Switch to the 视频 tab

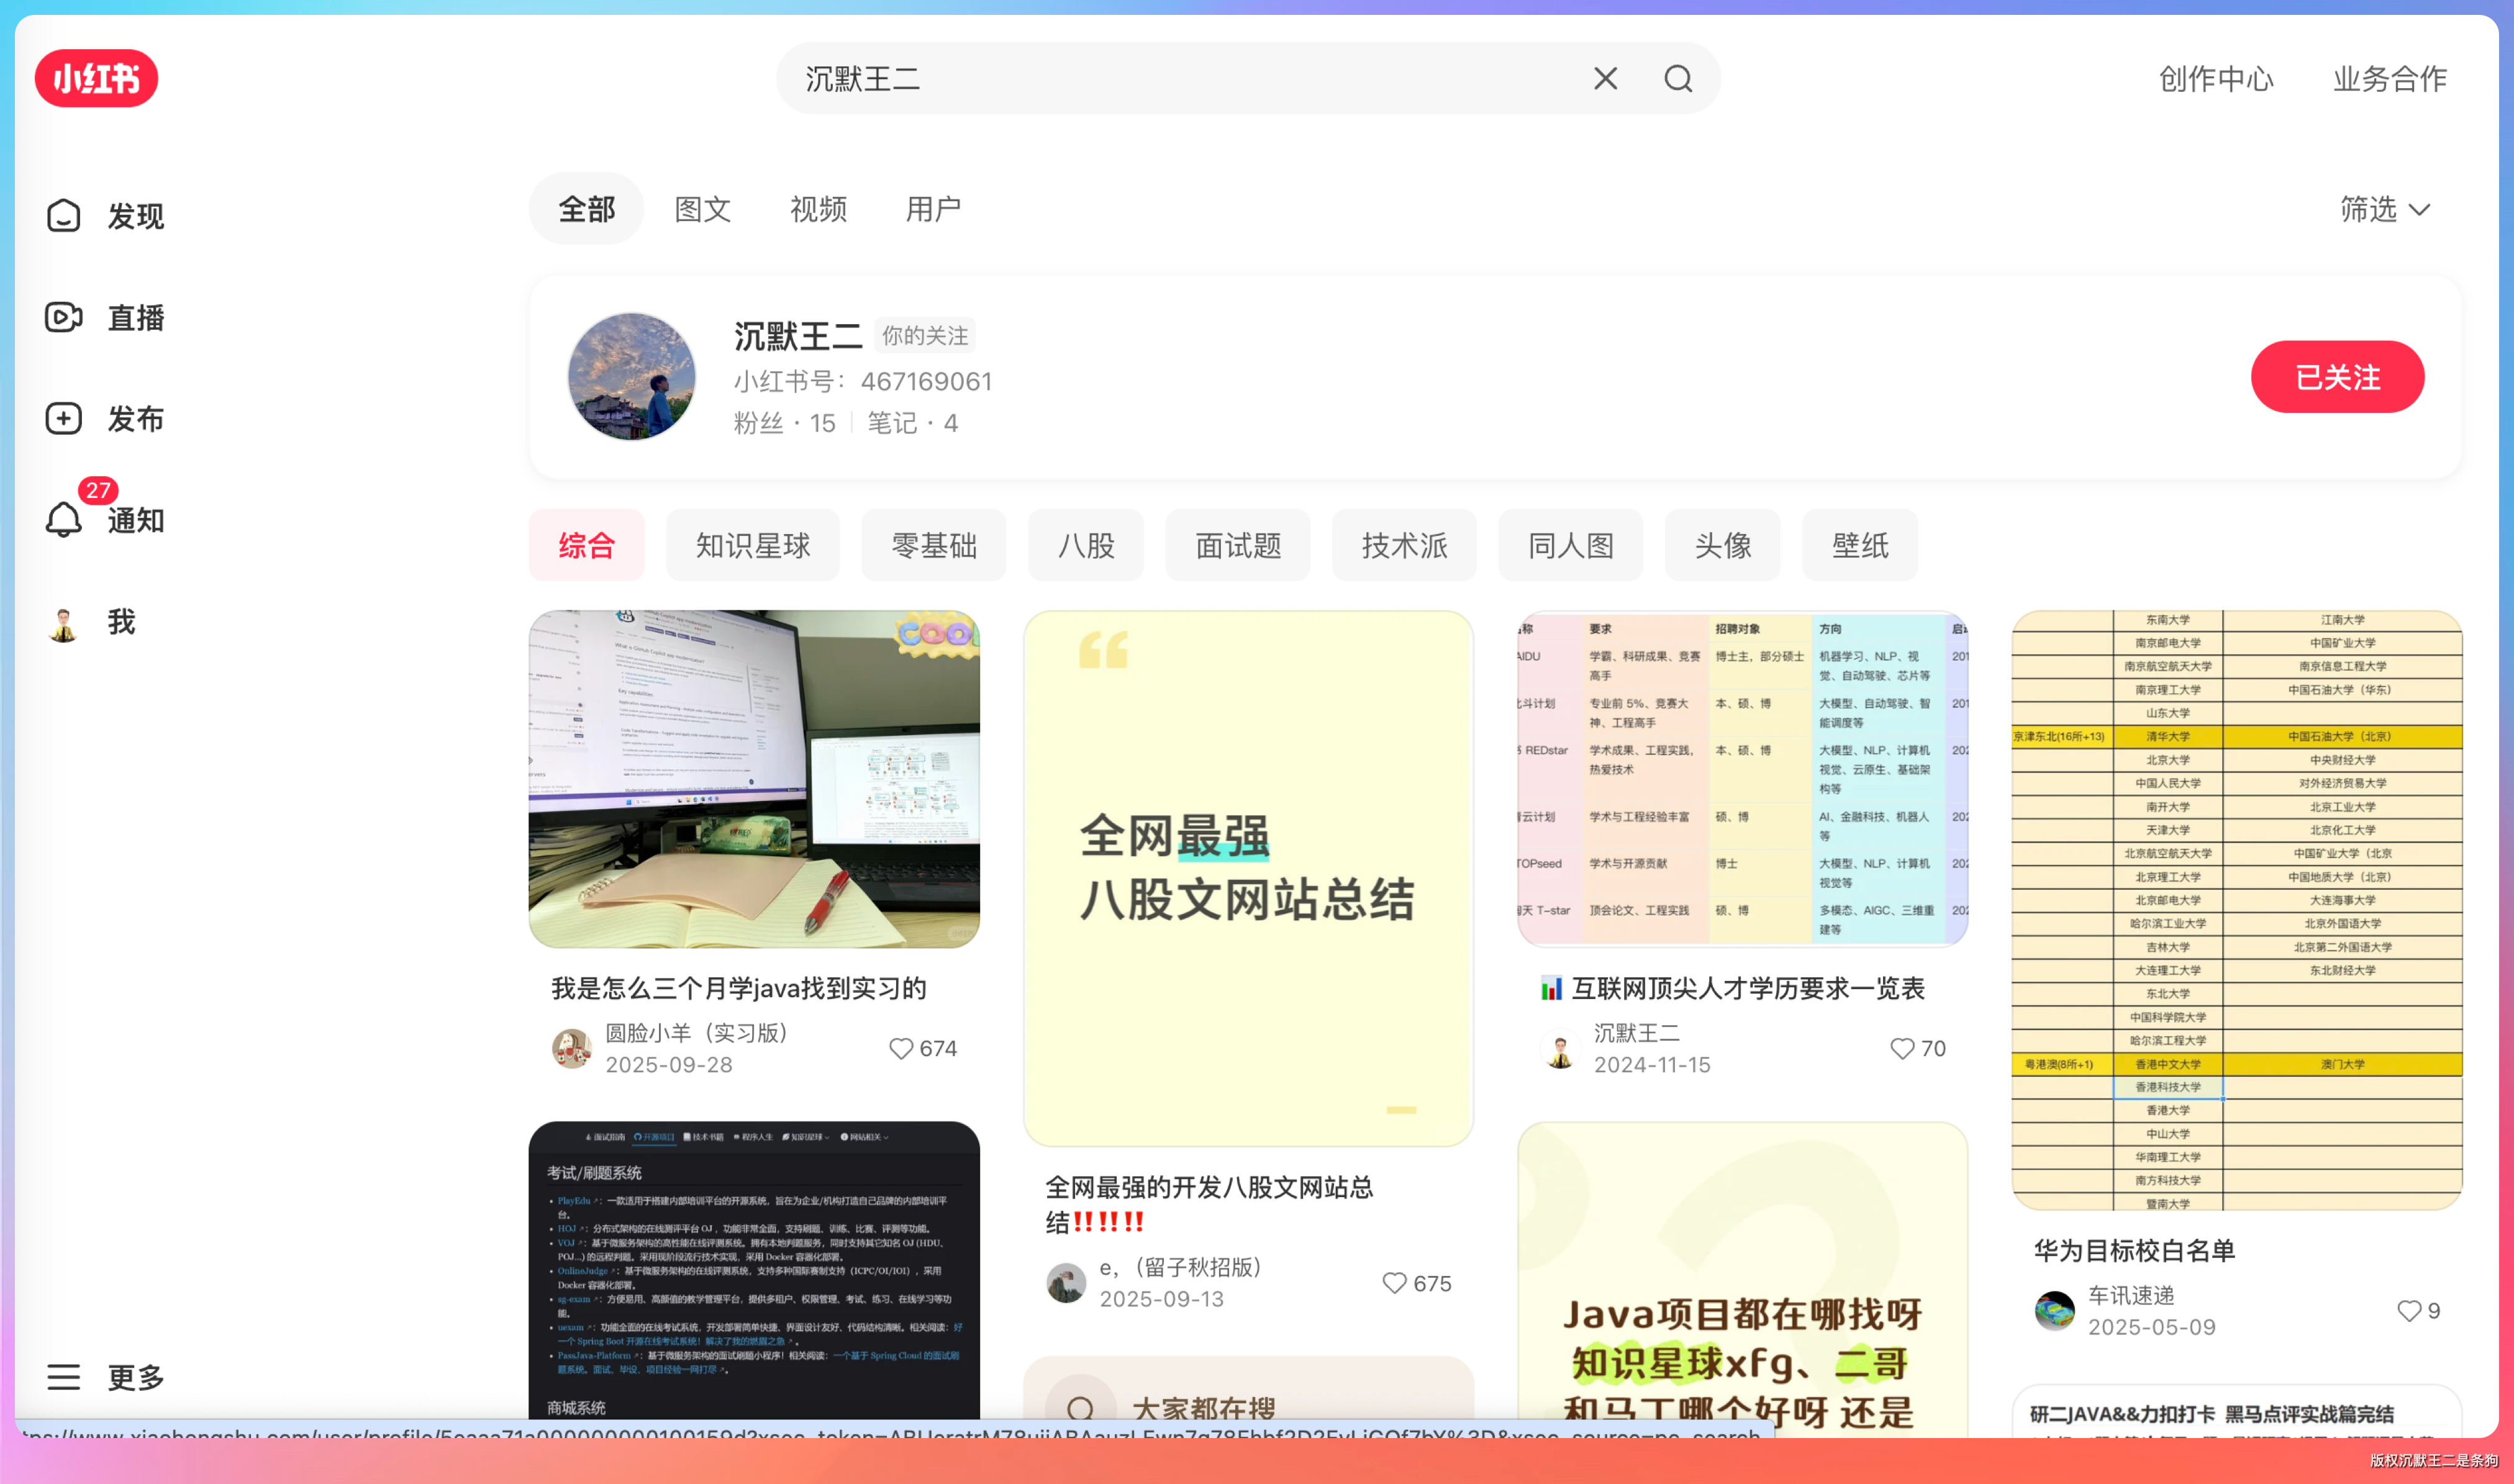pos(818,209)
